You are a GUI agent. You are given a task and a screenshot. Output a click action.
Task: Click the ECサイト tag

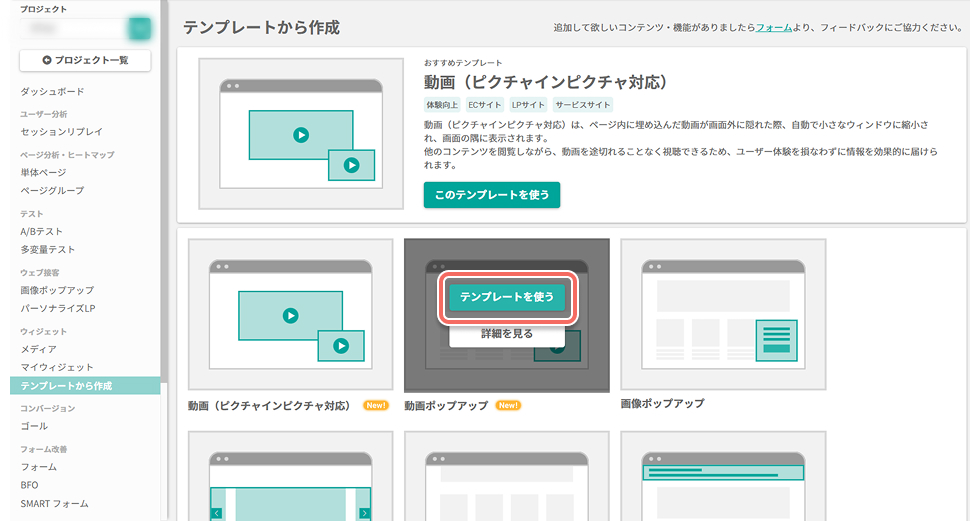[485, 105]
